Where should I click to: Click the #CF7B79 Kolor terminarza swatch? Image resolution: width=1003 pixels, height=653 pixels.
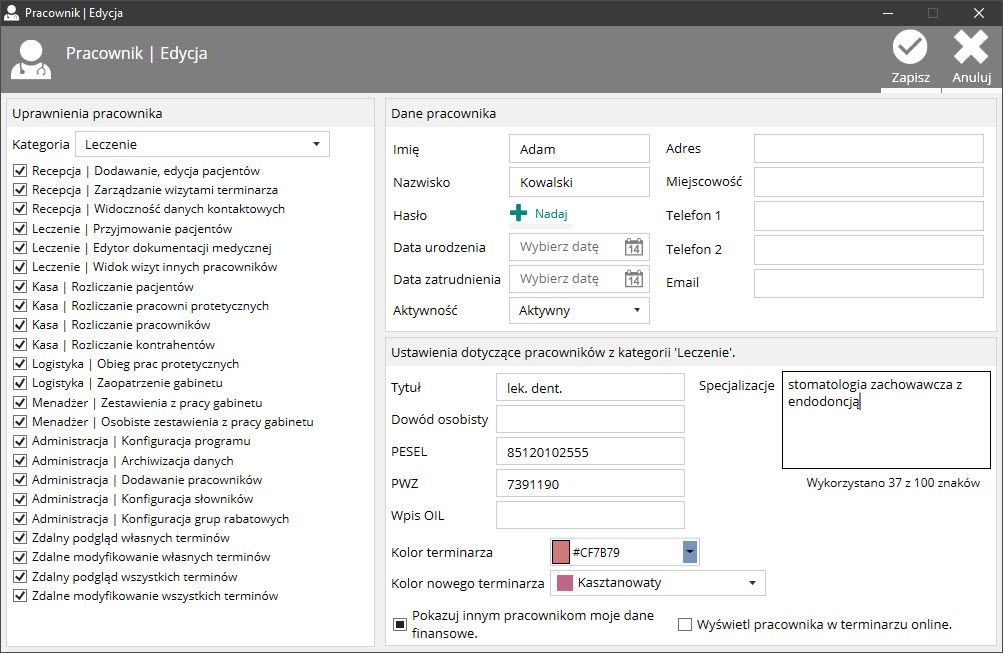[561, 552]
